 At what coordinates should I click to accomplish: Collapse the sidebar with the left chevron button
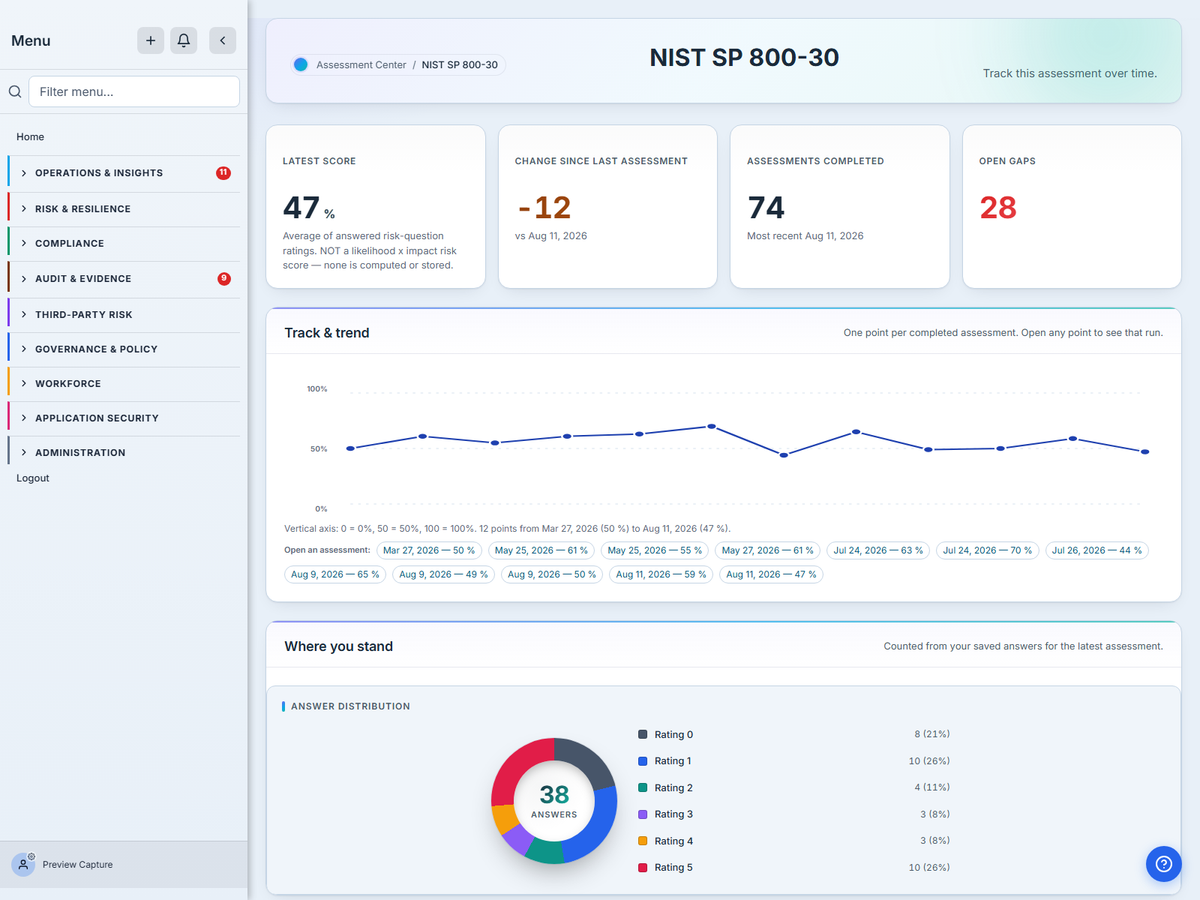(x=222, y=40)
